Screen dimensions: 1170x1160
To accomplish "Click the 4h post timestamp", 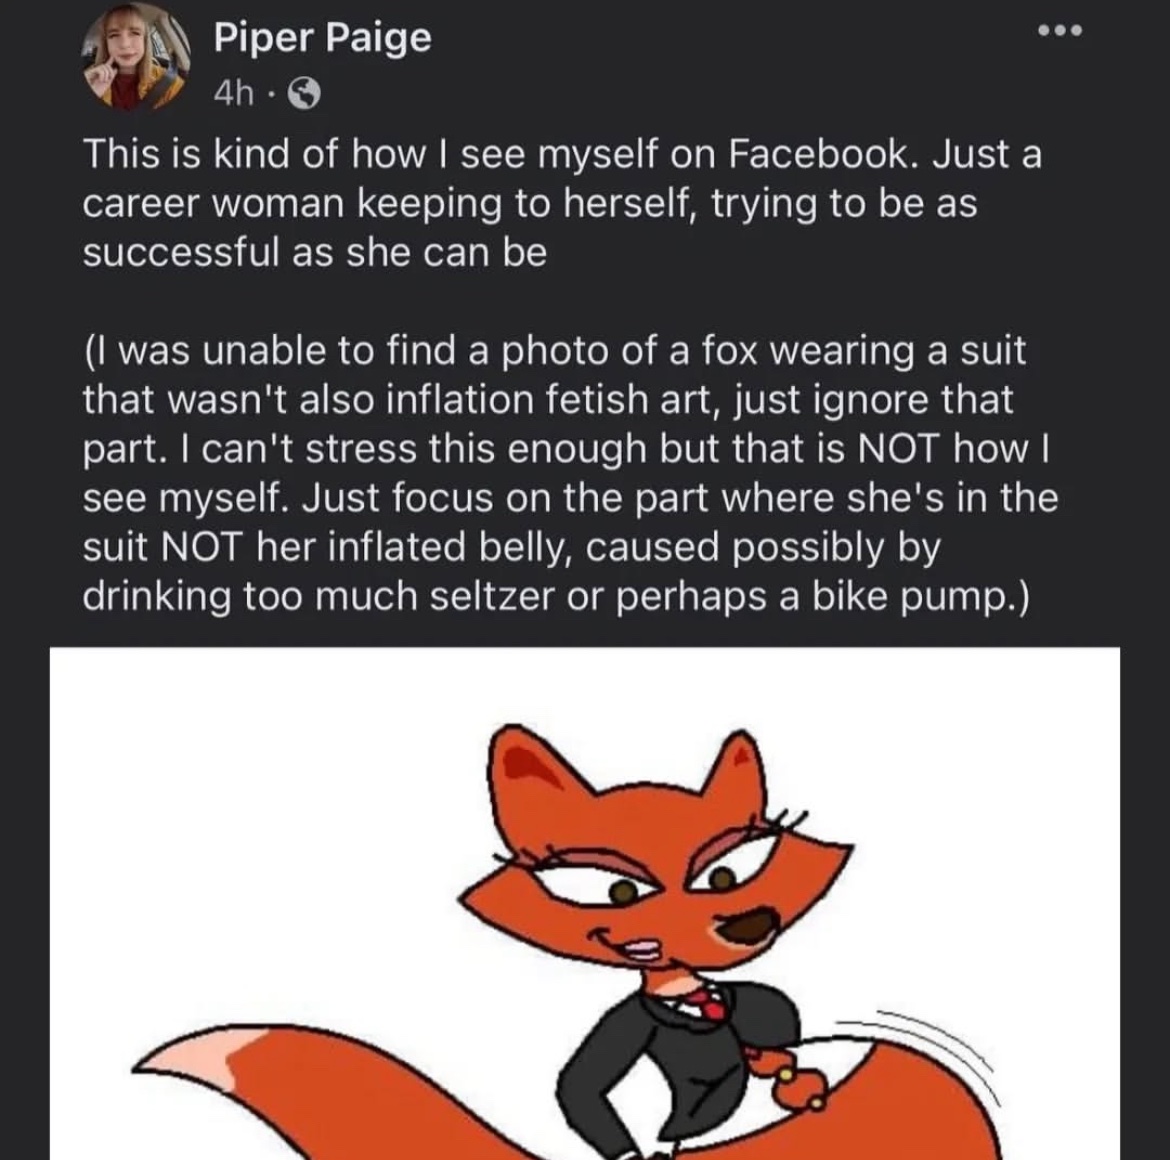I will [234, 95].
